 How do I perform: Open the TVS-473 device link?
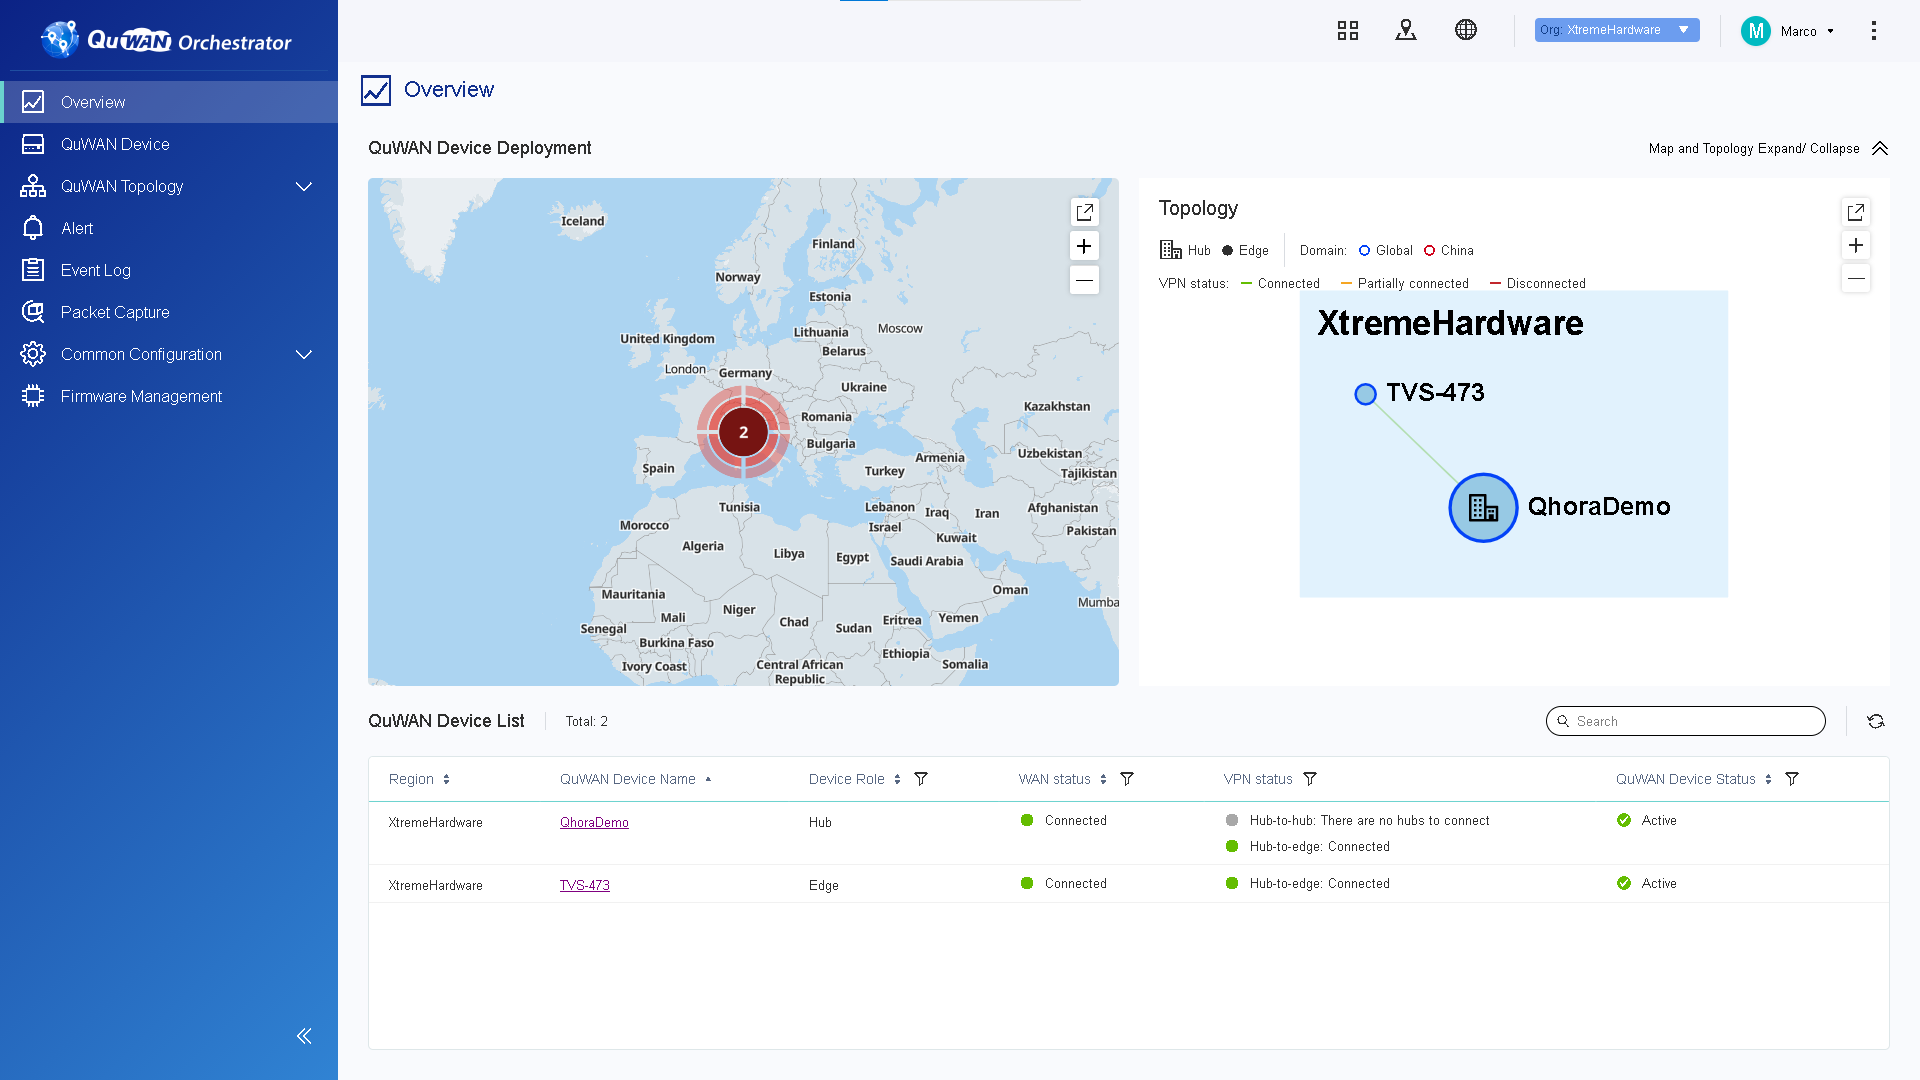(584, 885)
